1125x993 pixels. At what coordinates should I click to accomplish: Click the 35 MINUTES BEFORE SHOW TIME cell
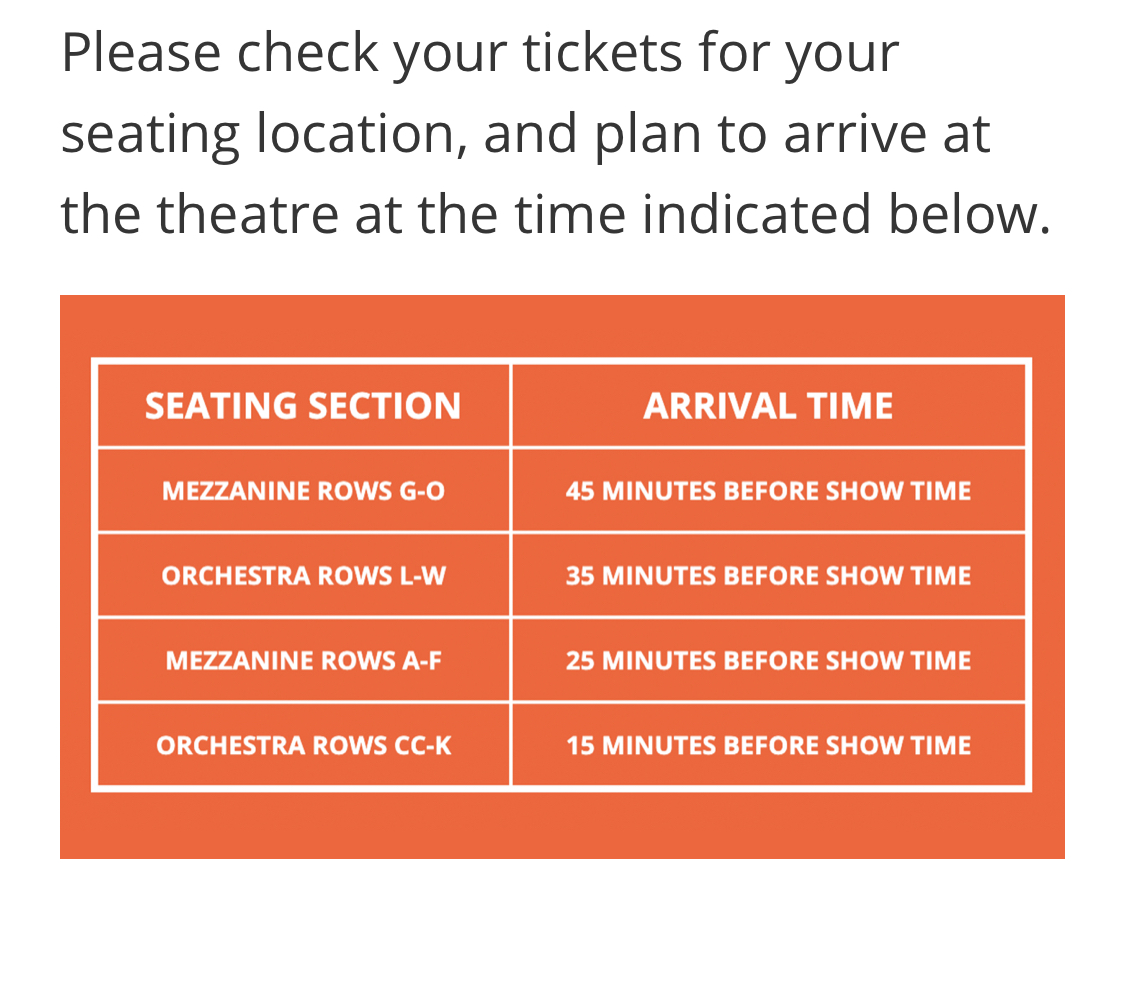tap(768, 576)
